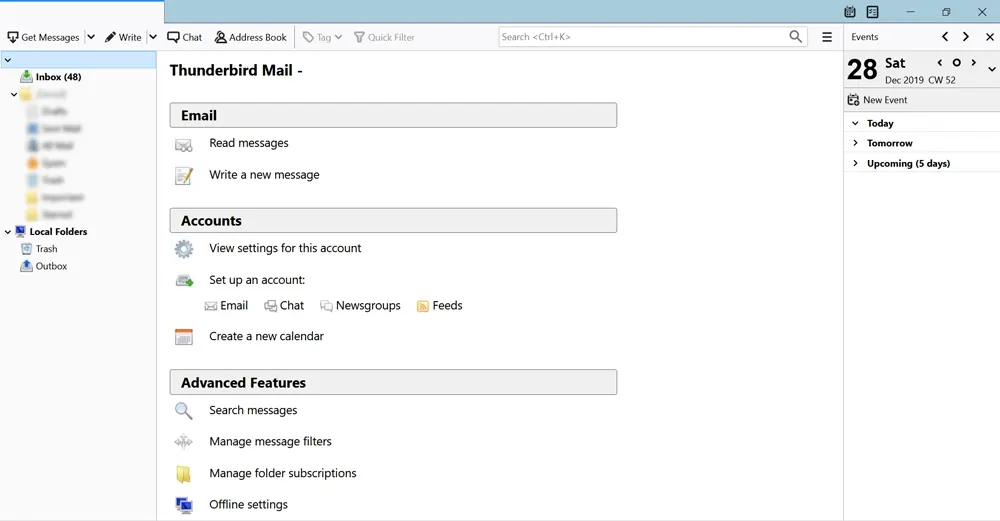This screenshot has width=1000, height=521.
Task: Set up a new Email account
Action: click(x=226, y=305)
